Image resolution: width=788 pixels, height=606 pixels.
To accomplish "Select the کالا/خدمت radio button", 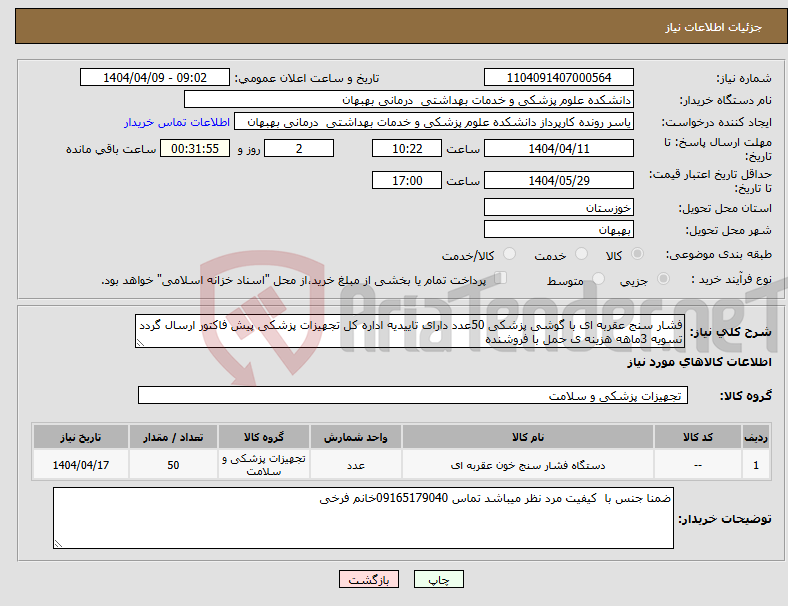I will point(509,254).
